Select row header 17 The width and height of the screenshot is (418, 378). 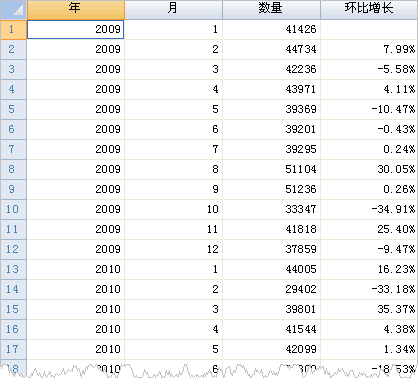point(13,350)
